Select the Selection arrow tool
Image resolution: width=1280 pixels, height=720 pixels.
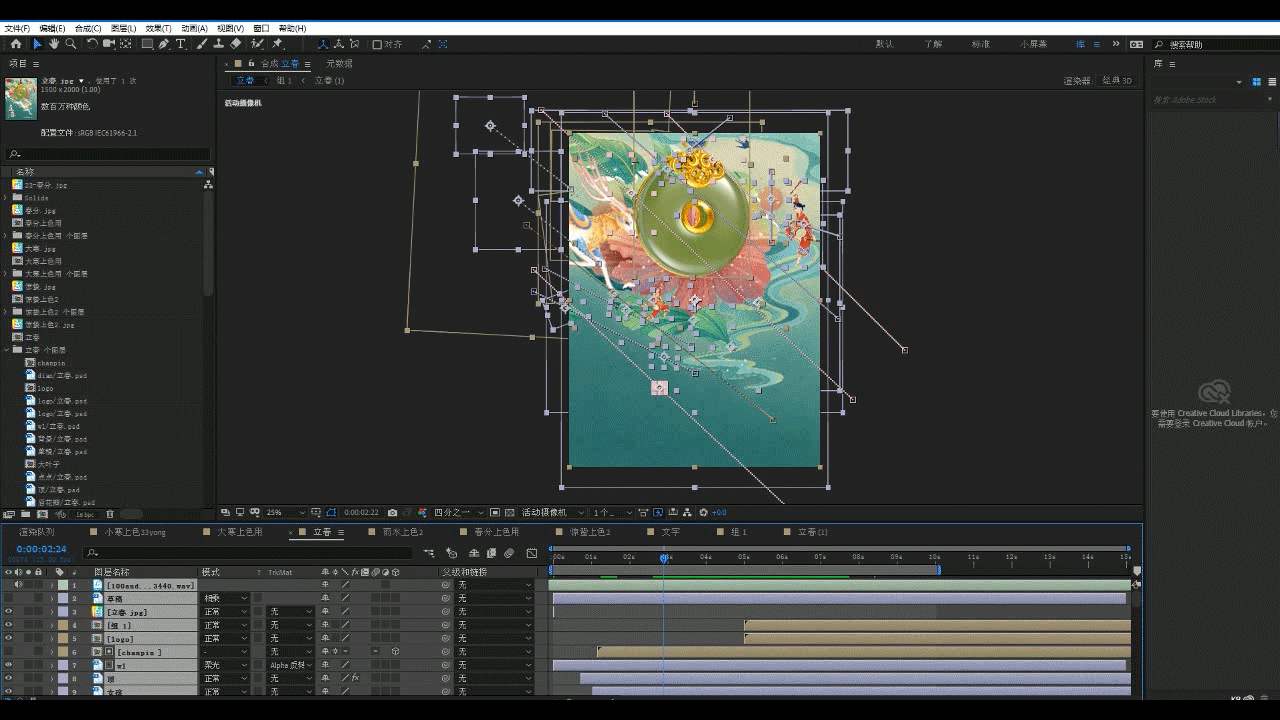click(x=37, y=44)
